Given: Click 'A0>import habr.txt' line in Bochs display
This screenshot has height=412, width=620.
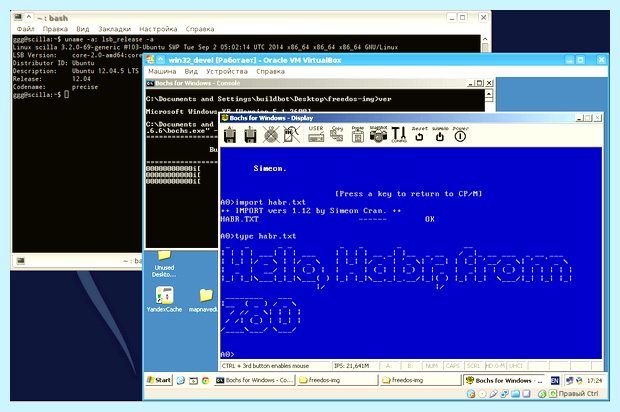Looking at the screenshot, I should tap(263, 202).
